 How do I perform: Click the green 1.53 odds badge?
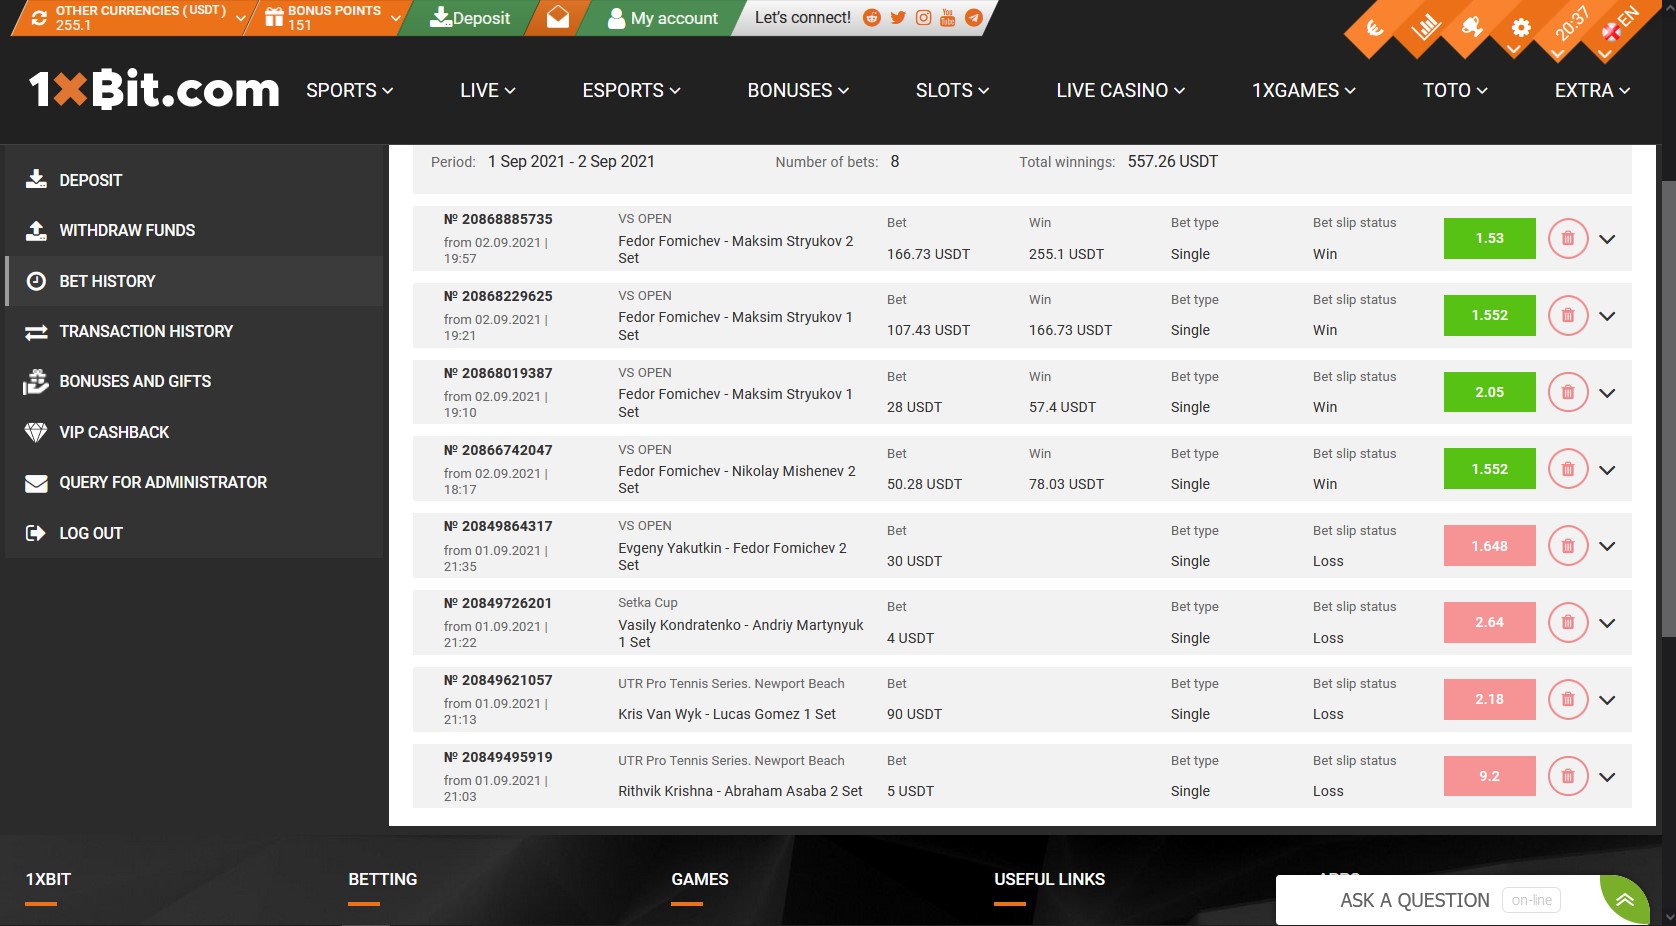point(1489,238)
